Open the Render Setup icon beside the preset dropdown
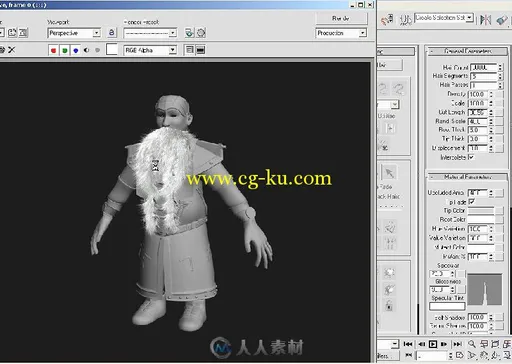The image size is (512, 364). pyautogui.click(x=189, y=33)
